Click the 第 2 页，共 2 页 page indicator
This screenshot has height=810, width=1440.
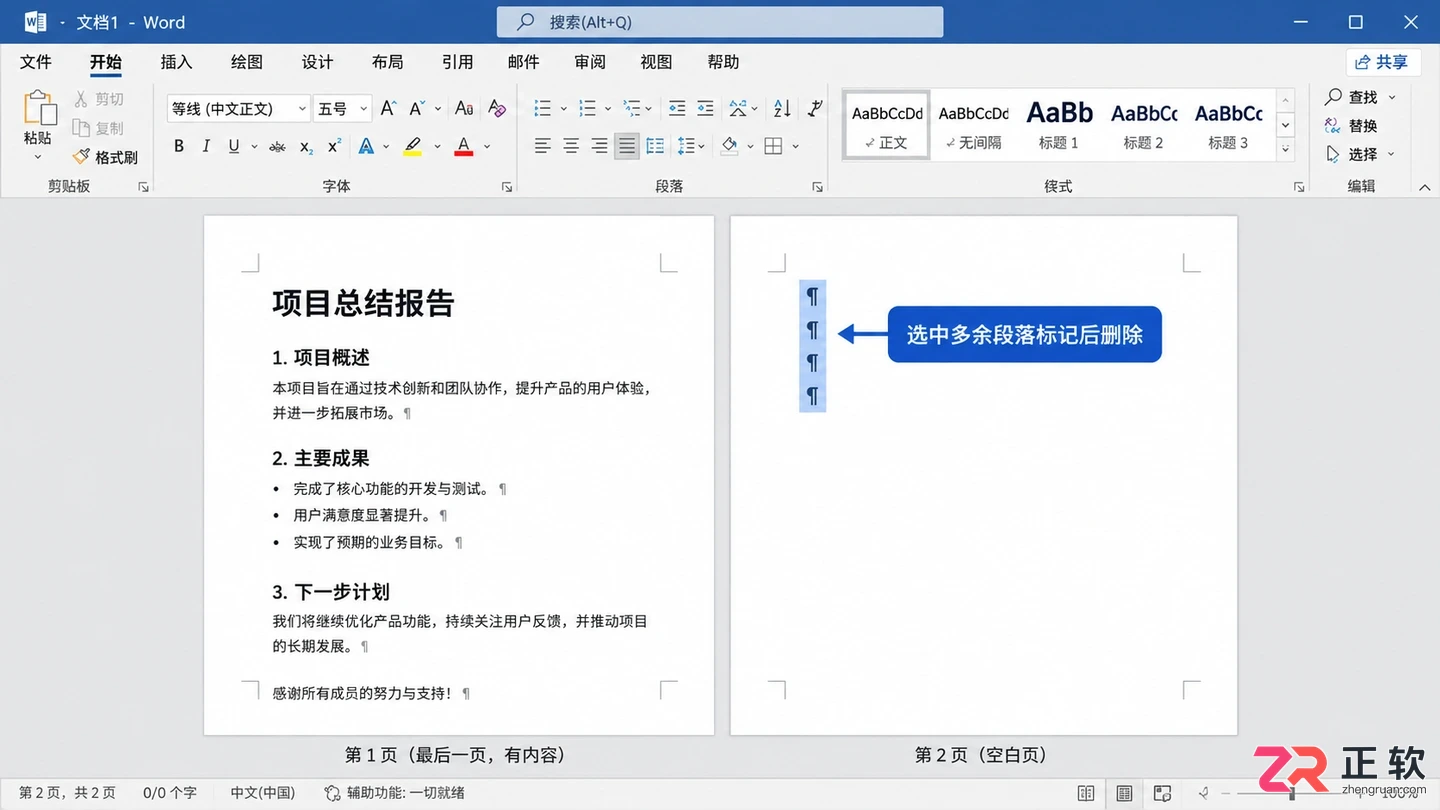click(x=67, y=793)
